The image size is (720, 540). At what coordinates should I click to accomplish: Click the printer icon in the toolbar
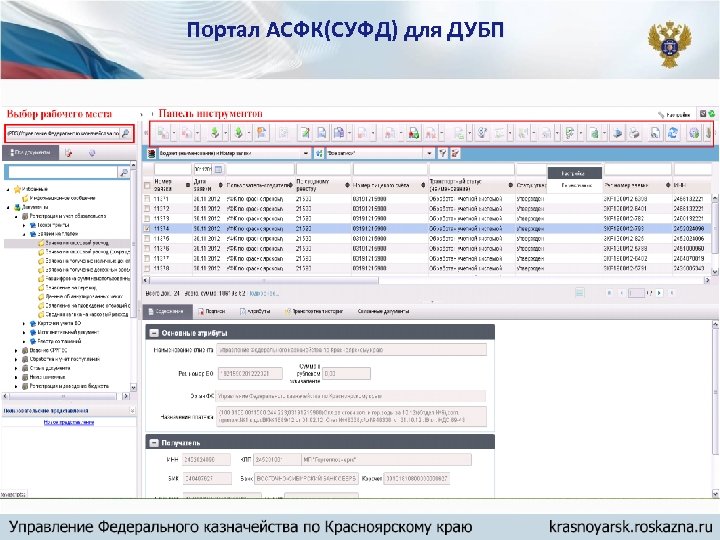(634, 133)
